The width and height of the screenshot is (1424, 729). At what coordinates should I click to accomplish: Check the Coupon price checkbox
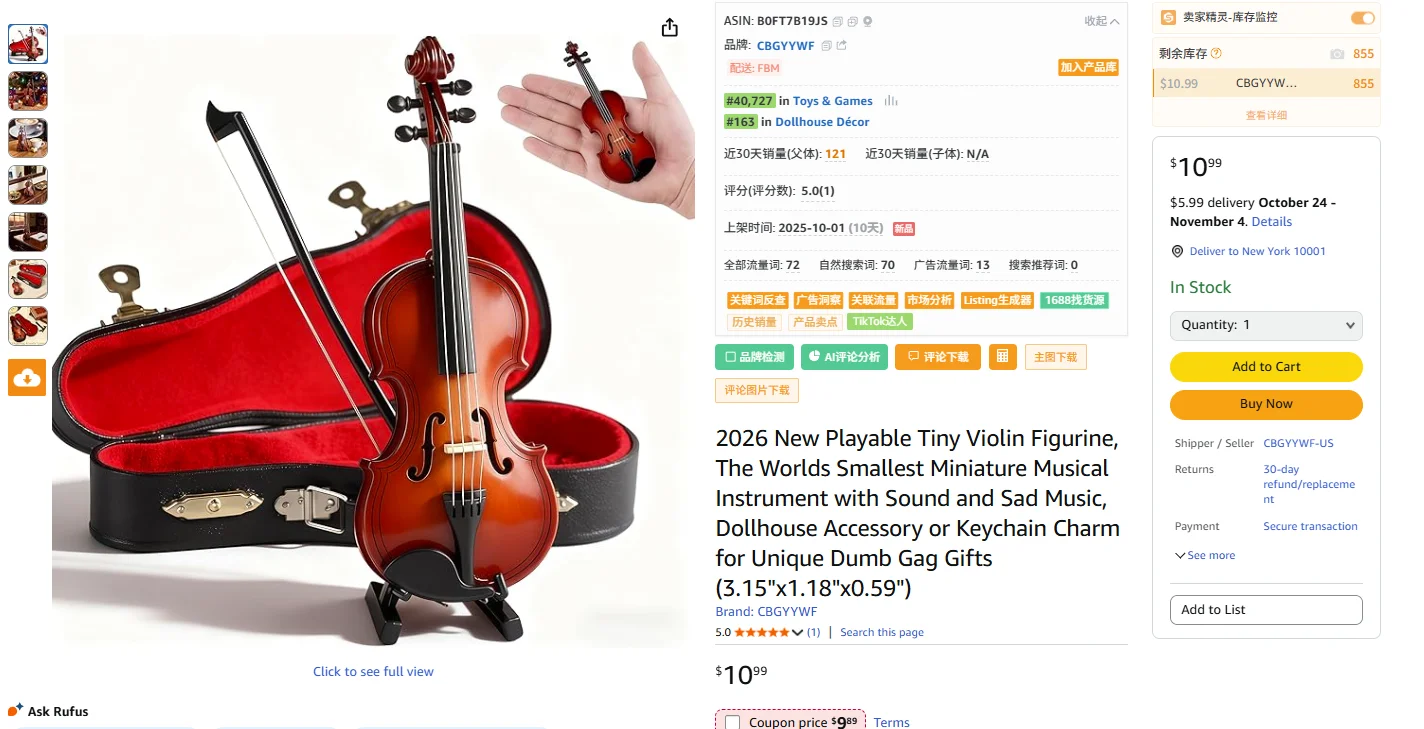(733, 722)
